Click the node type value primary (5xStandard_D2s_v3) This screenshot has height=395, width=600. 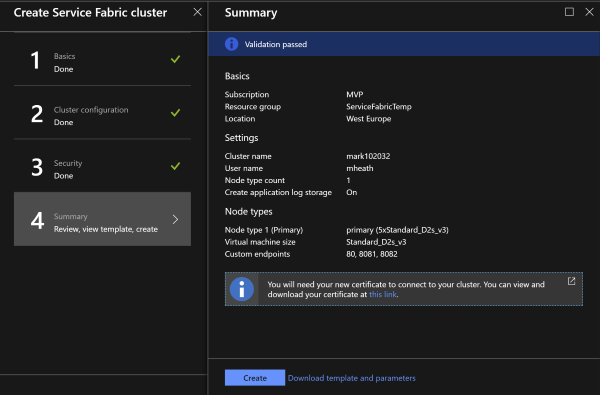coord(397,230)
